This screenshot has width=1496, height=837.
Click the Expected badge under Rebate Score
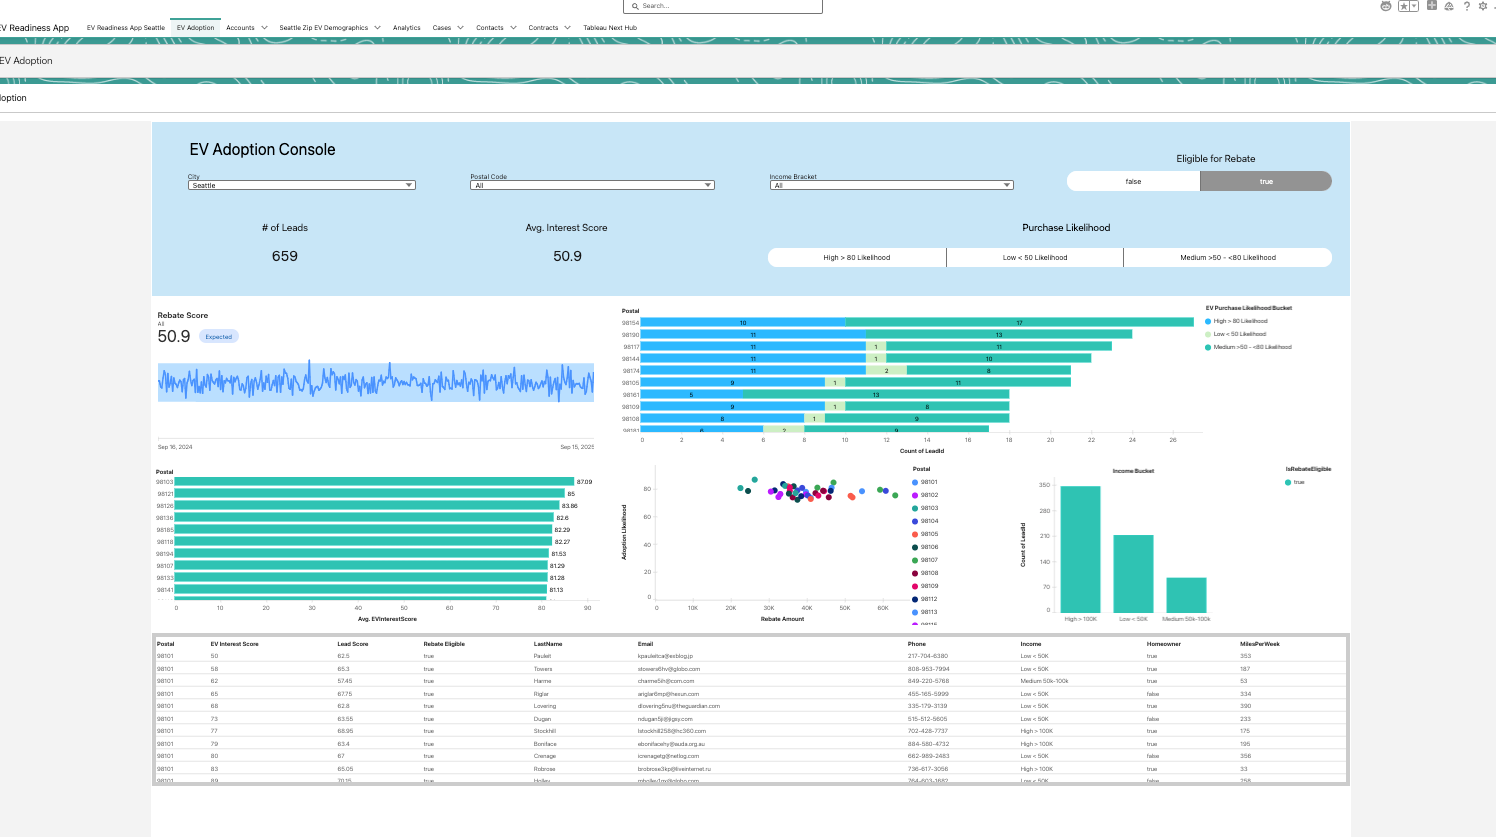[219, 337]
